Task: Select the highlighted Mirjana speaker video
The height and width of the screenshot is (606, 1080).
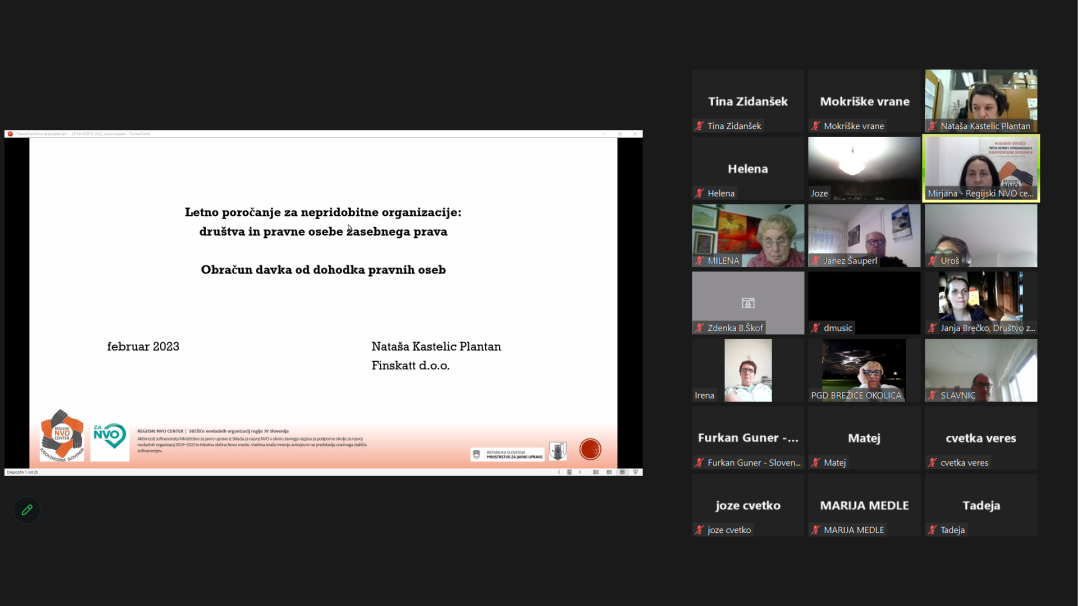Action: coord(980,168)
